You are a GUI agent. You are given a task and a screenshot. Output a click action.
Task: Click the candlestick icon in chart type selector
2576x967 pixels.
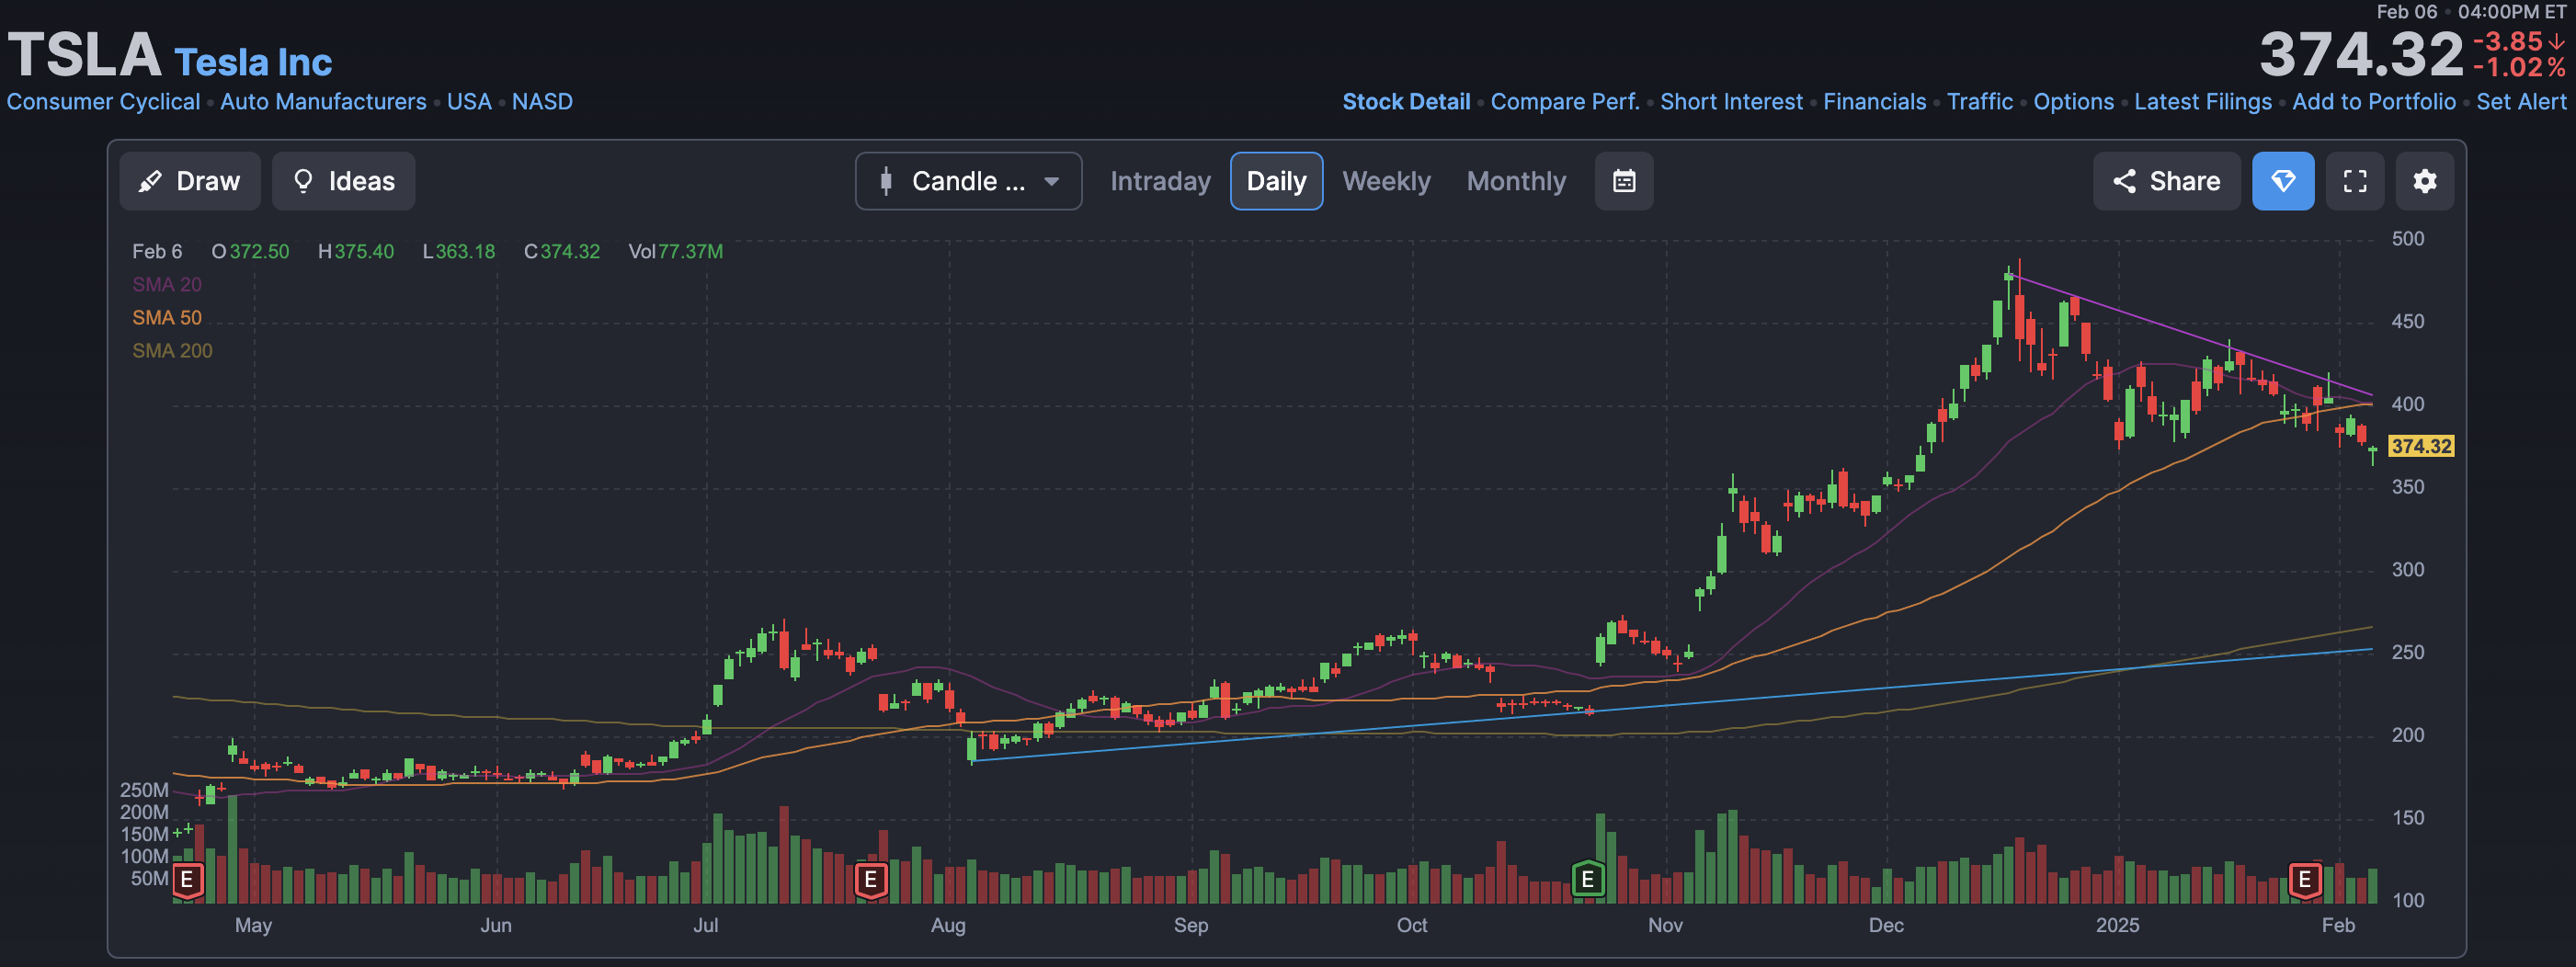click(x=885, y=181)
